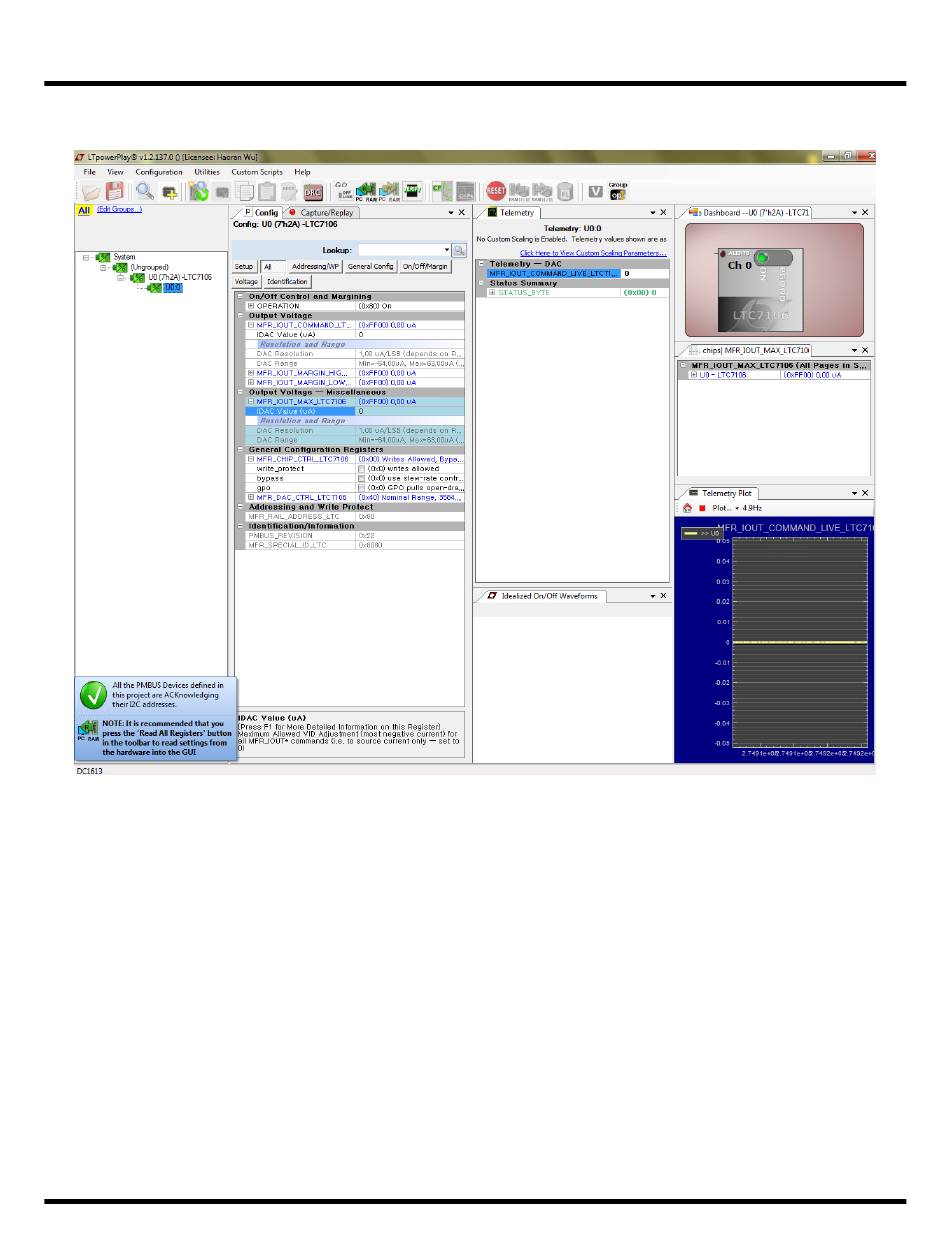Viewport: 950px width, 1248px height.
Task: Expand the MFR_DAC_CTRL_LTC7106 row
Action: click(251, 497)
